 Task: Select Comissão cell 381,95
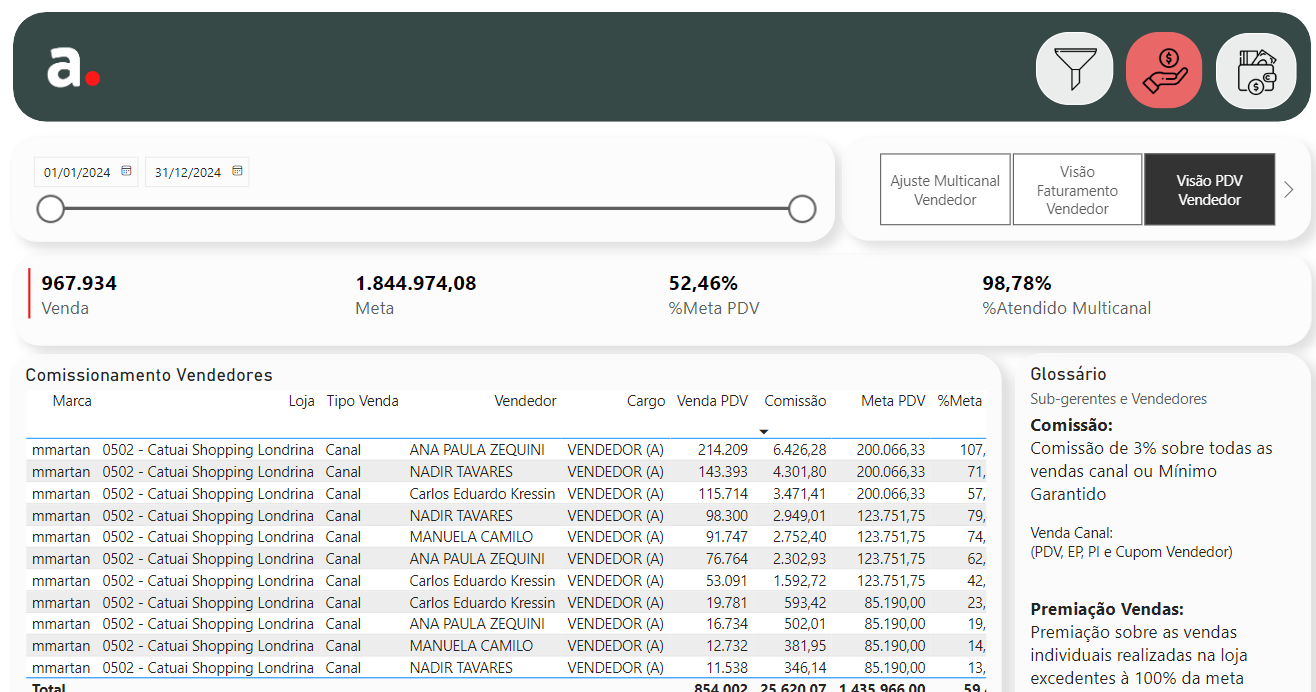806,646
